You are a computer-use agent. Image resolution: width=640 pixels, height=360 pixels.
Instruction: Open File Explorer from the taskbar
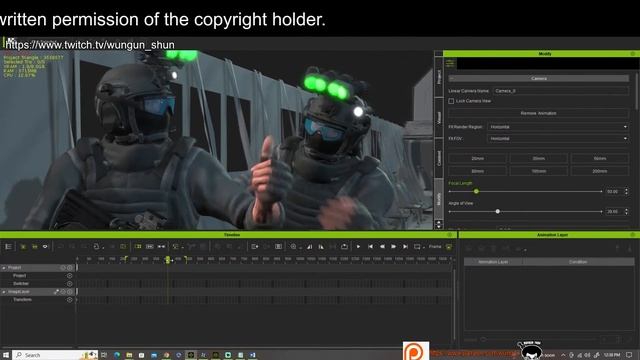pos(129,355)
